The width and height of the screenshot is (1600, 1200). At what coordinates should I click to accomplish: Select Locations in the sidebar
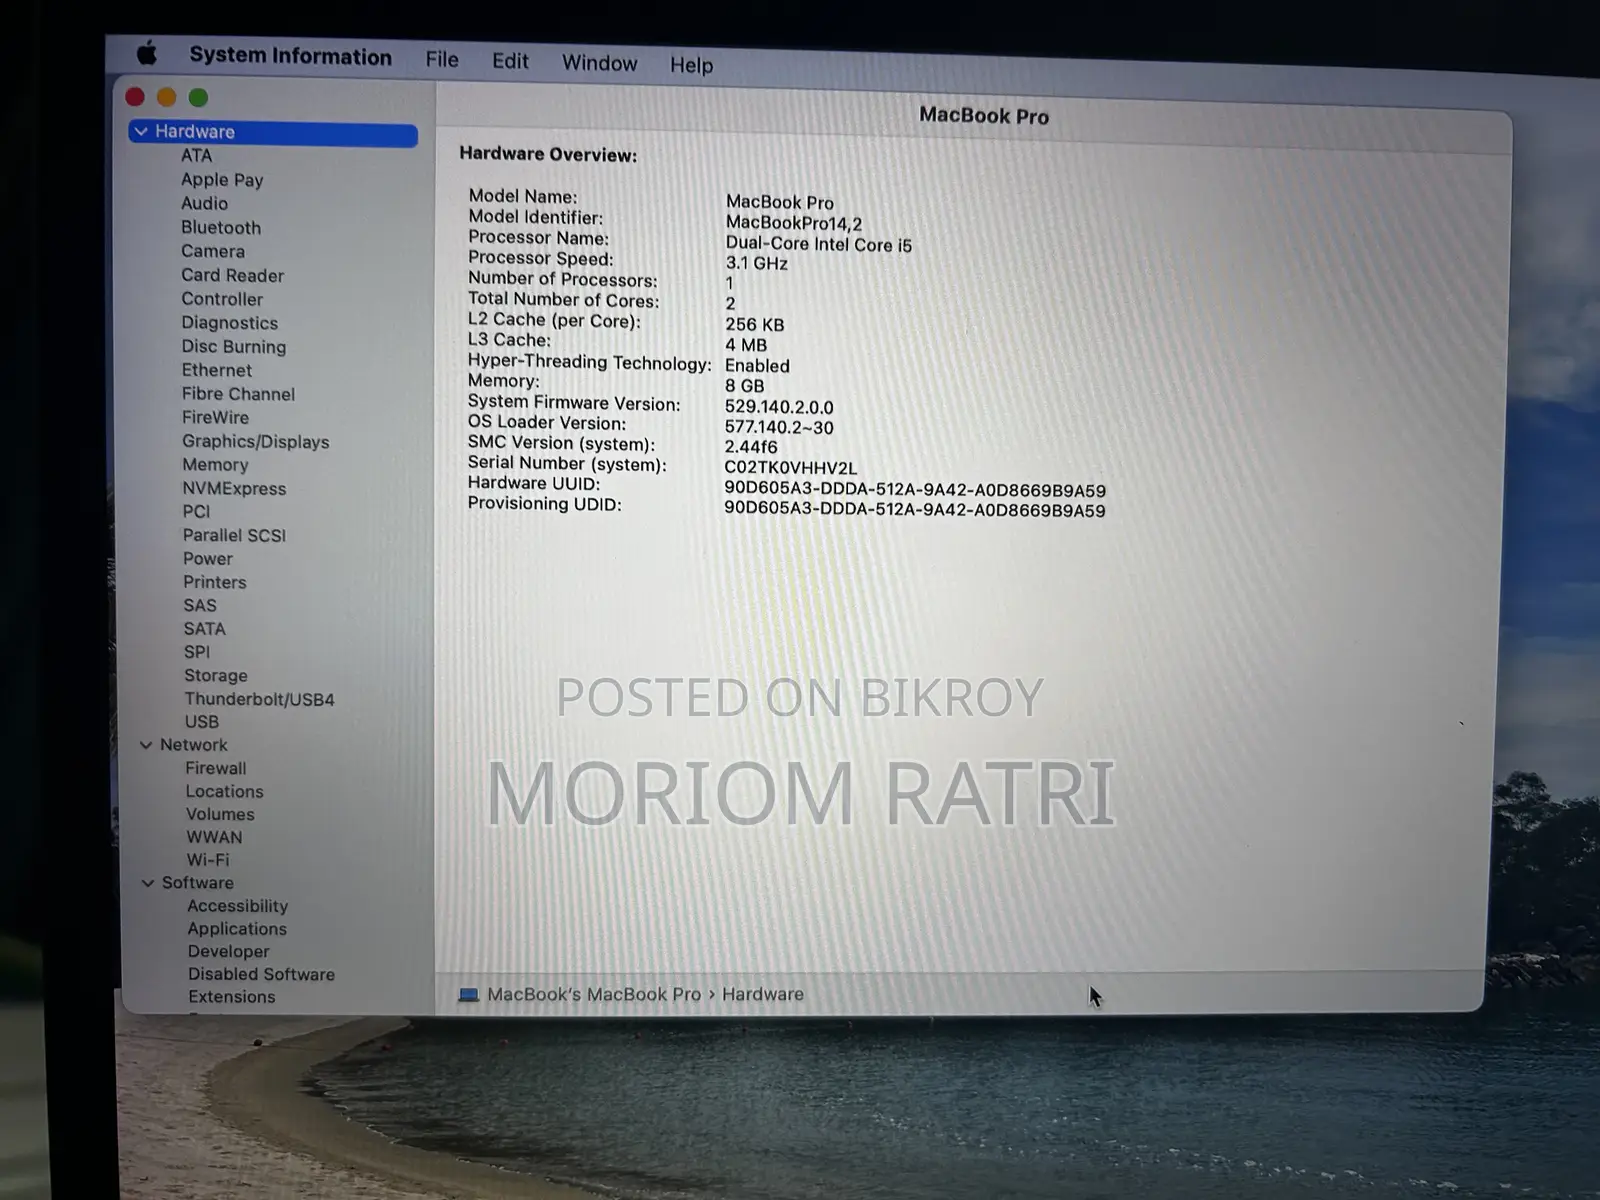click(224, 791)
